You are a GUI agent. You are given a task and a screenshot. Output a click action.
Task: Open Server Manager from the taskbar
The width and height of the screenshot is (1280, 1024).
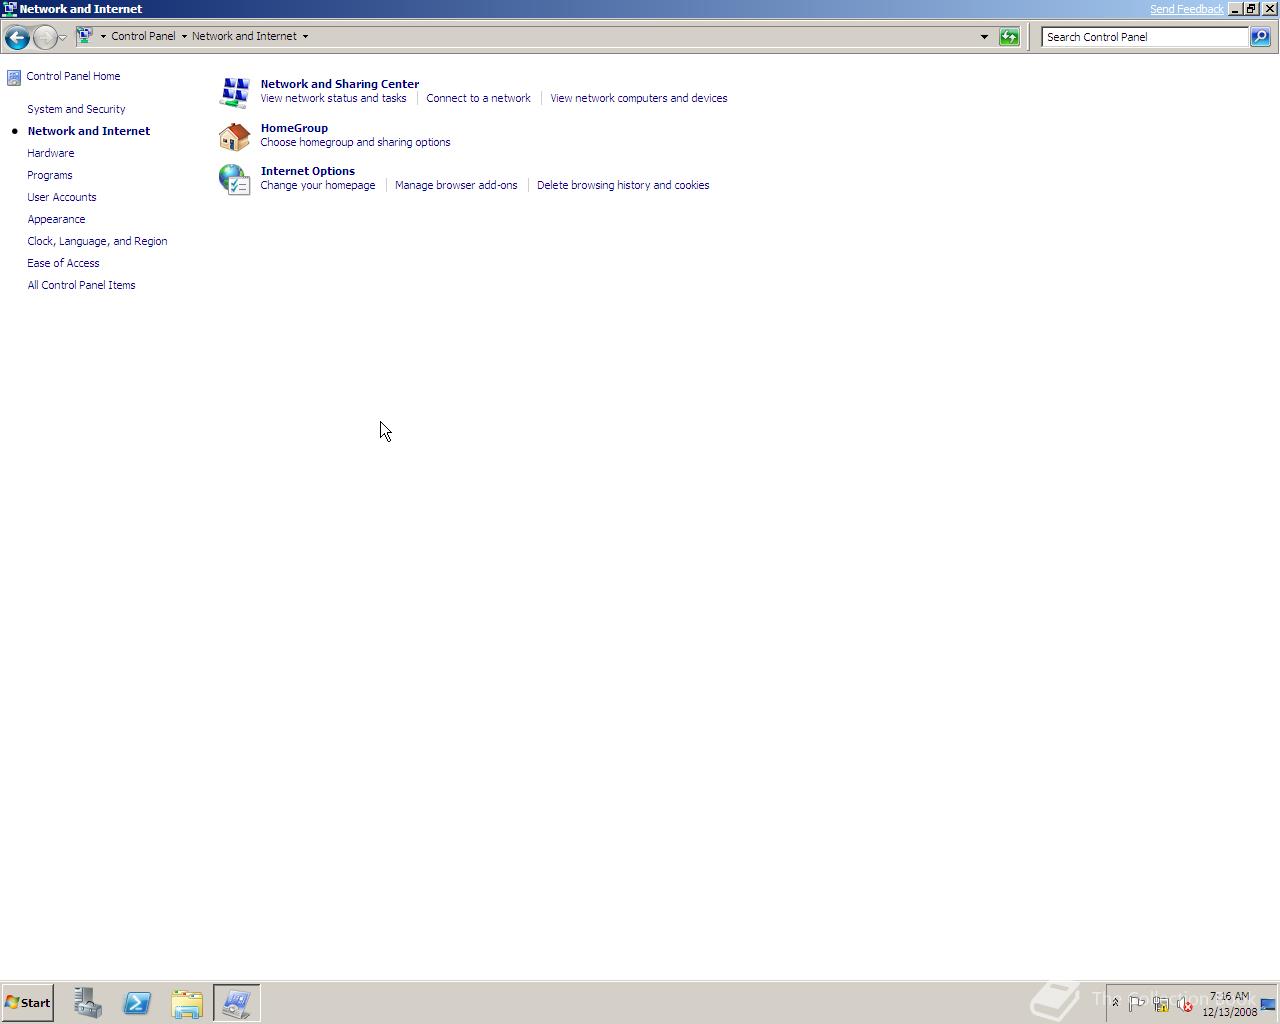click(x=87, y=1003)
